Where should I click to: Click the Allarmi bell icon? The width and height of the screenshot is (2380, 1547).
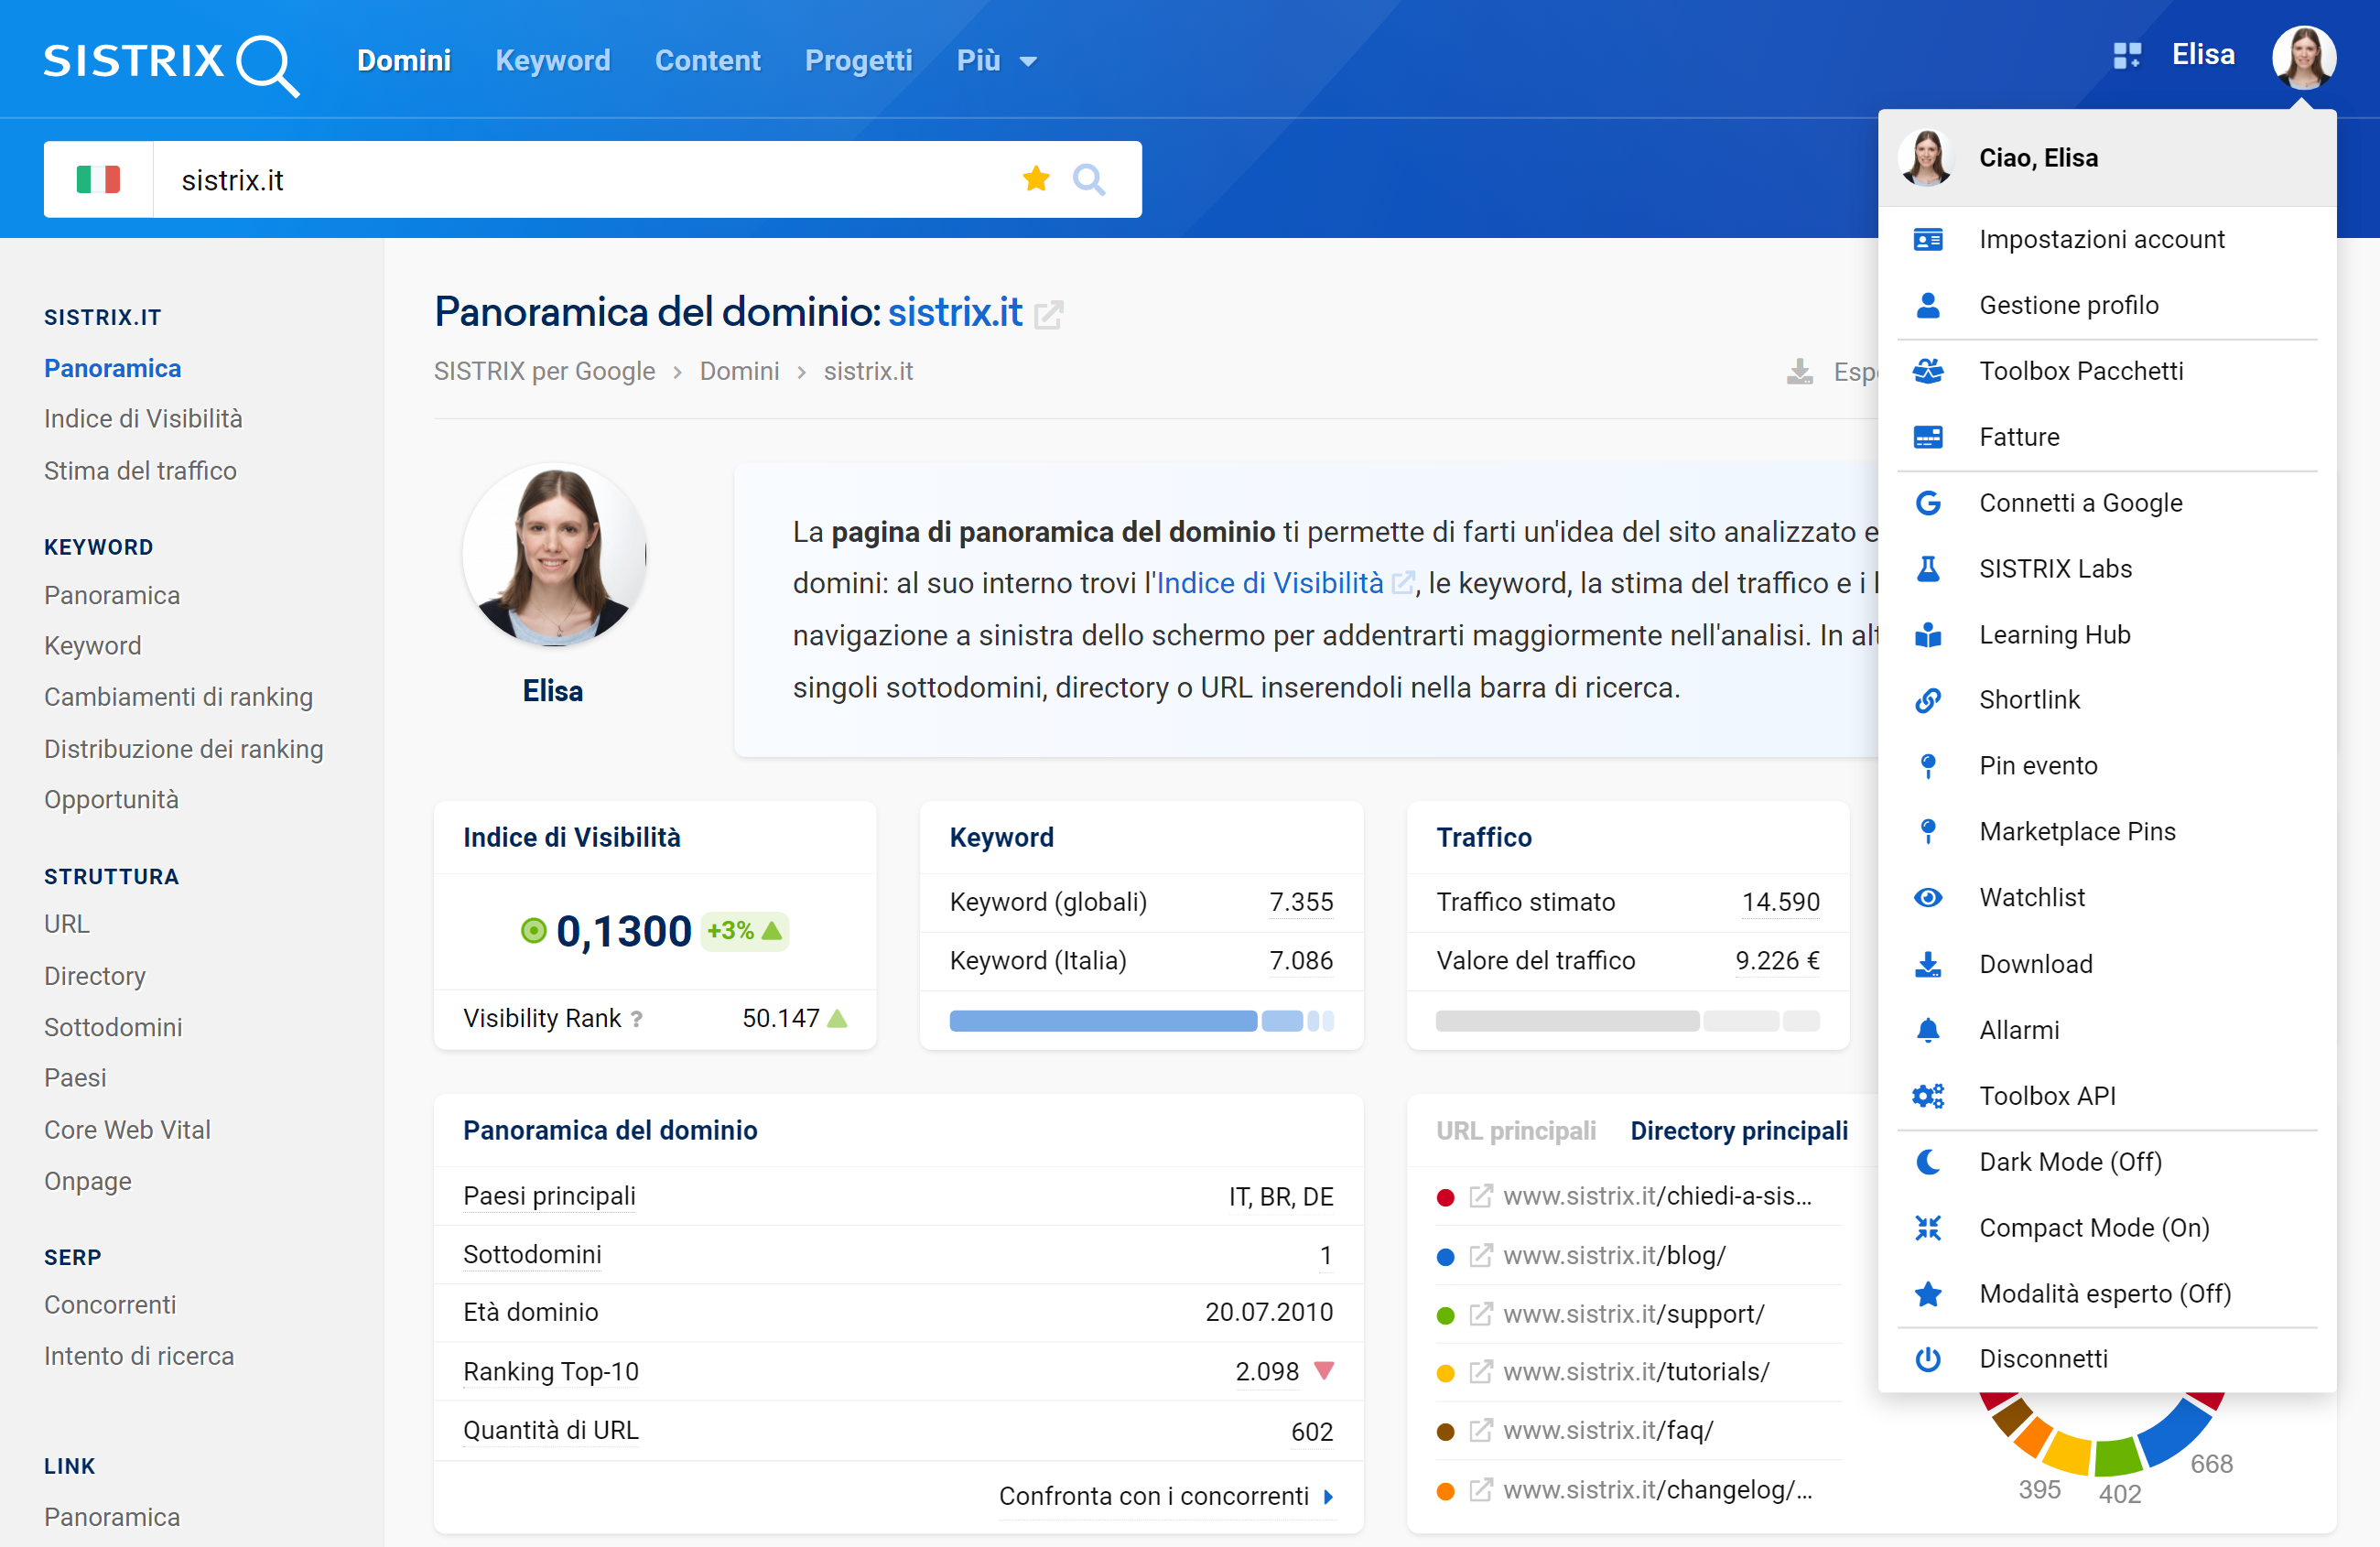1927,1030
